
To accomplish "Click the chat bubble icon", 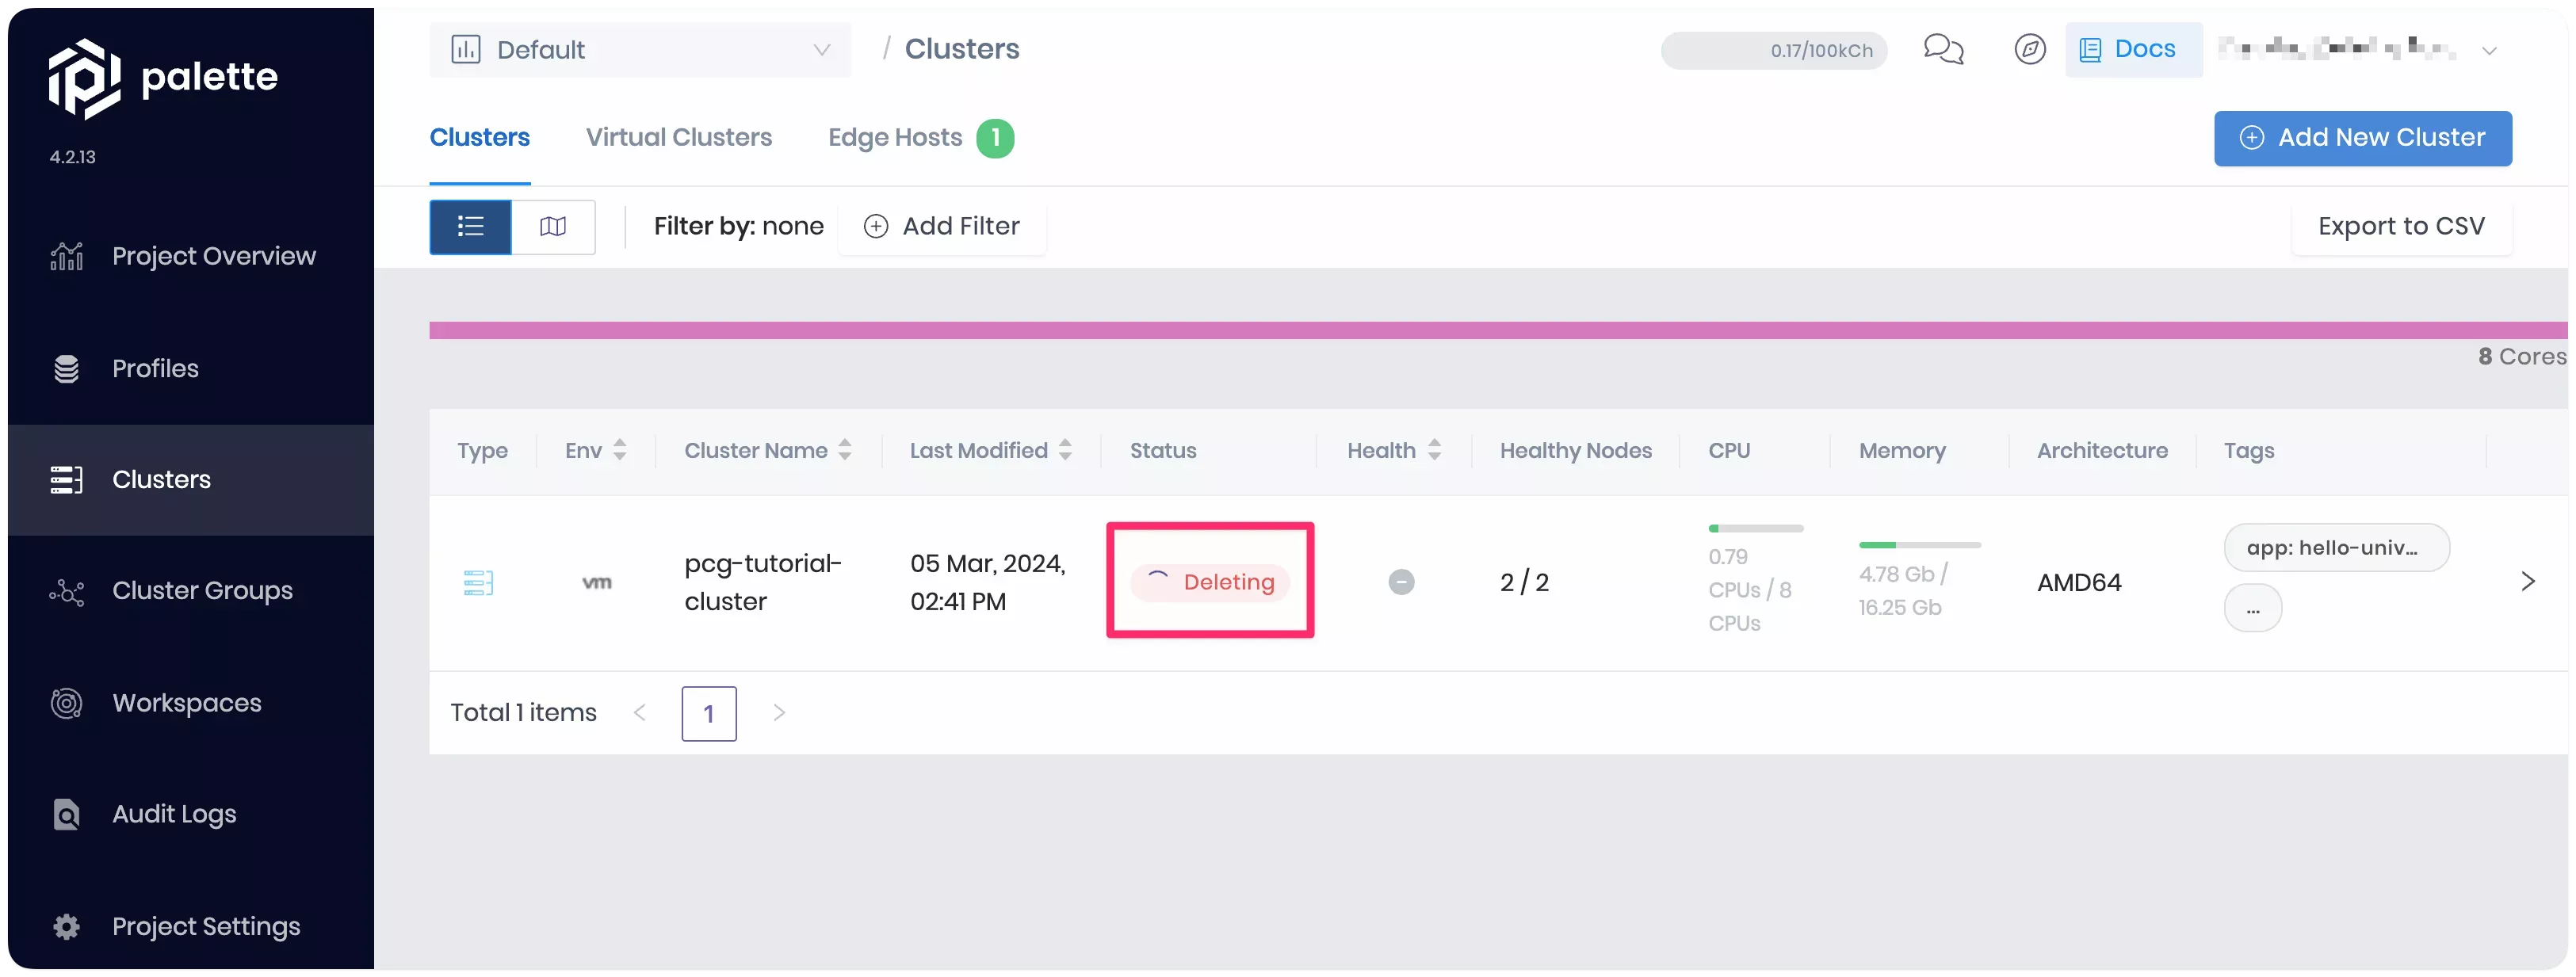I will coord(1945,48).
